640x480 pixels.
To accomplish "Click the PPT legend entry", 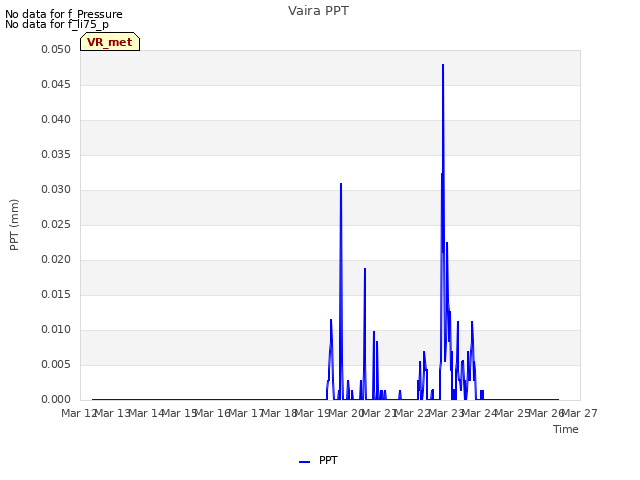I will click(318, 460).
